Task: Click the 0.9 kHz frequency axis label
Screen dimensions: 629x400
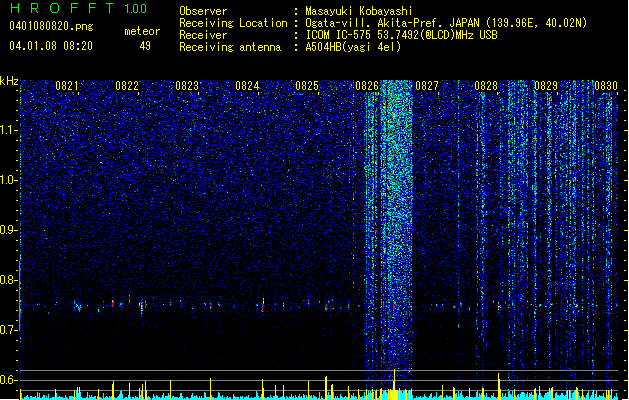Action: coord(8,230)
